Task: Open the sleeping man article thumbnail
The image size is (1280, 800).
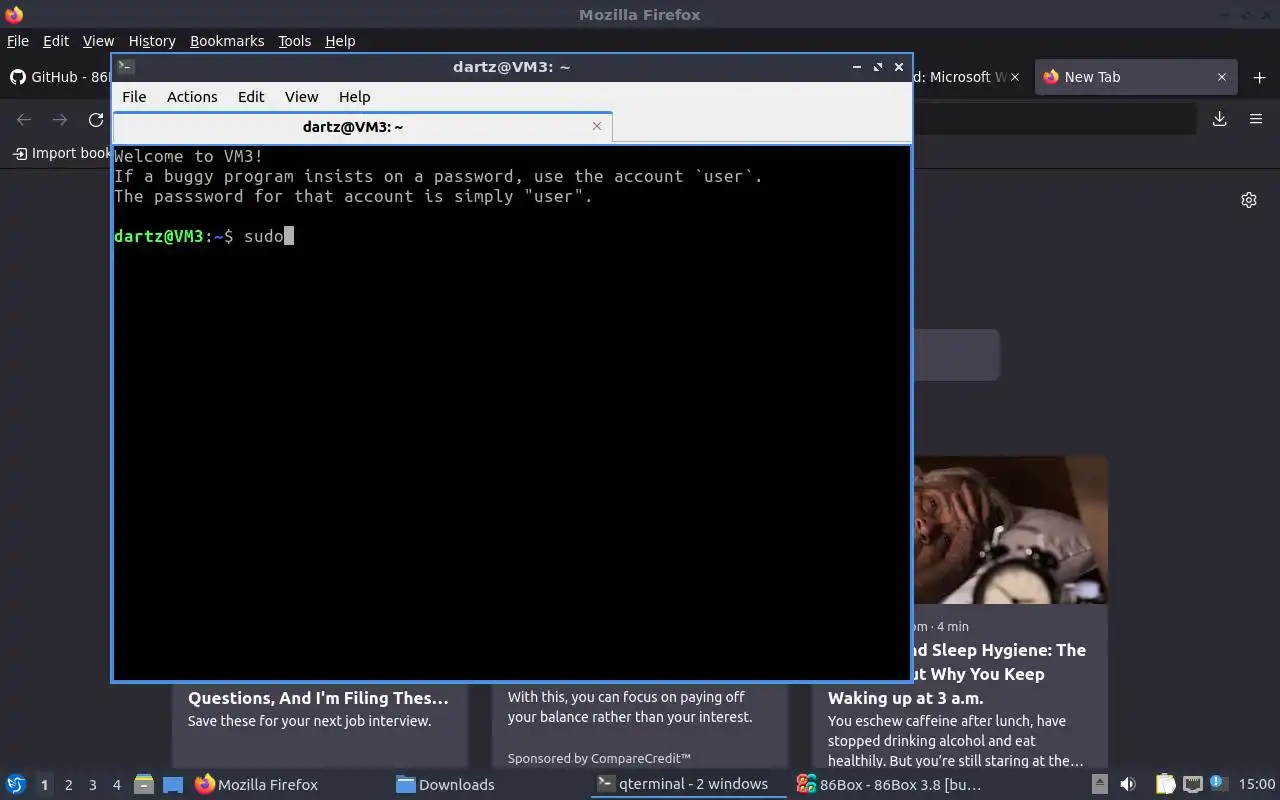Action: [x=1010, y=530]
